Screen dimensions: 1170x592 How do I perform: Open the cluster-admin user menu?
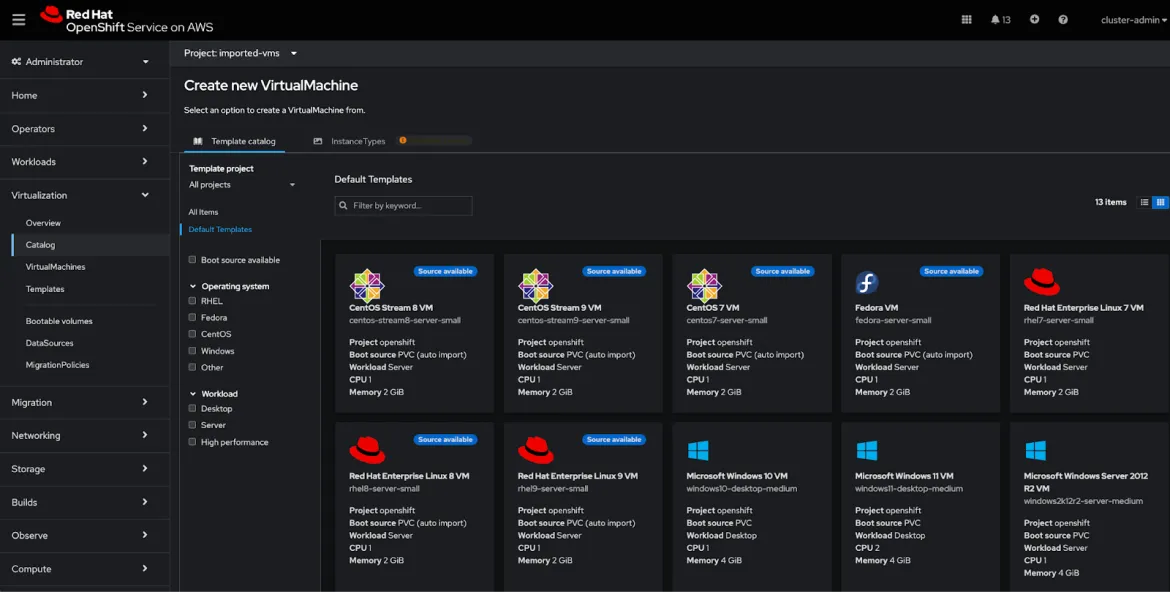[x=1133, y=20]
